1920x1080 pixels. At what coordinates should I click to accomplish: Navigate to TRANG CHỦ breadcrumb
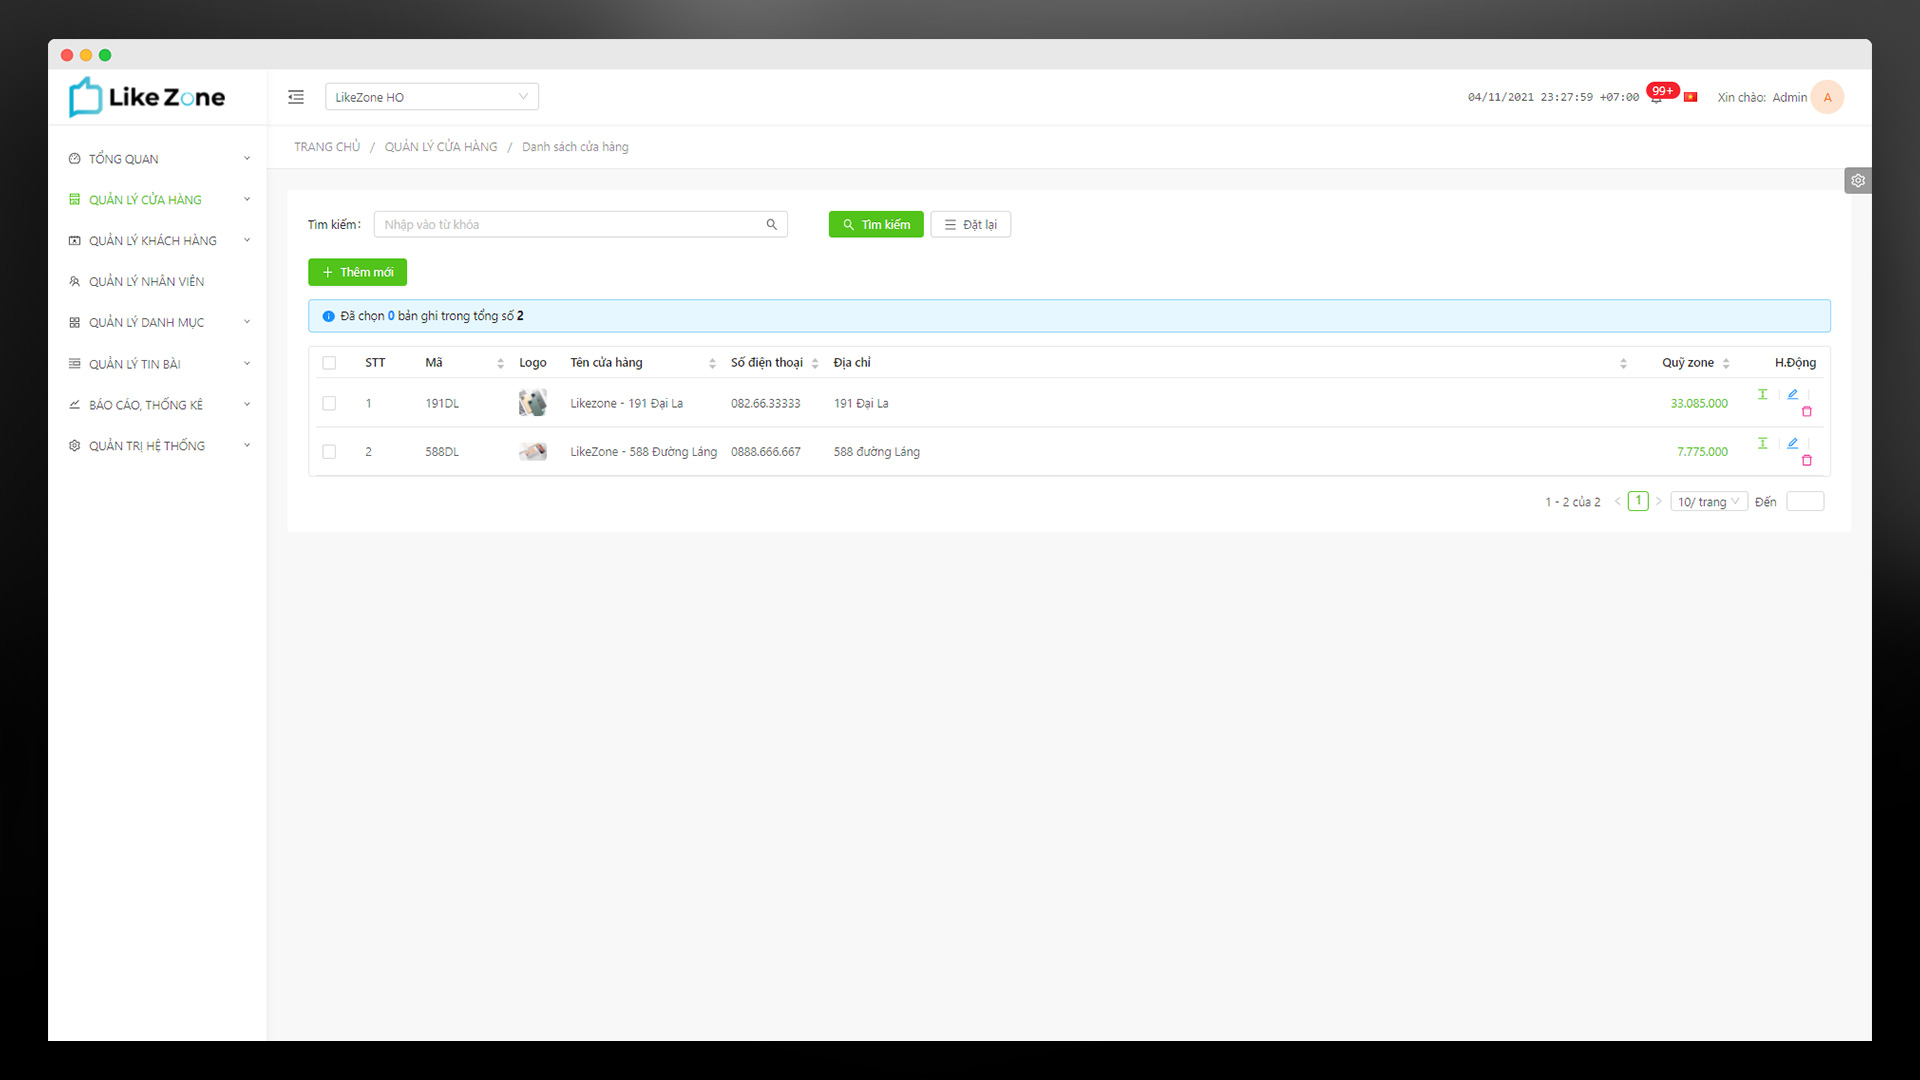click(x=327, y=146)
